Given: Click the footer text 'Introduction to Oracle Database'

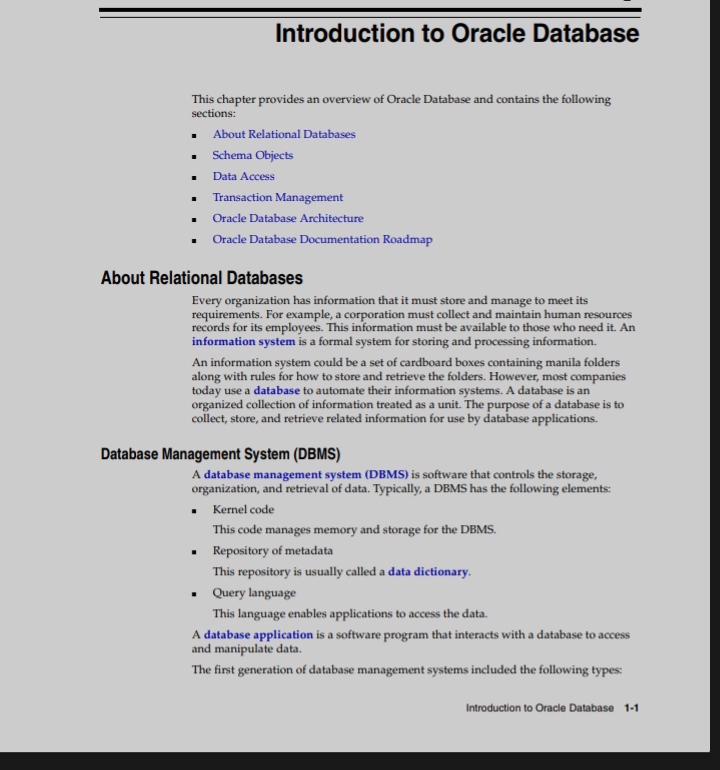Looking at the screenshot, I should (x=540, y=708).
